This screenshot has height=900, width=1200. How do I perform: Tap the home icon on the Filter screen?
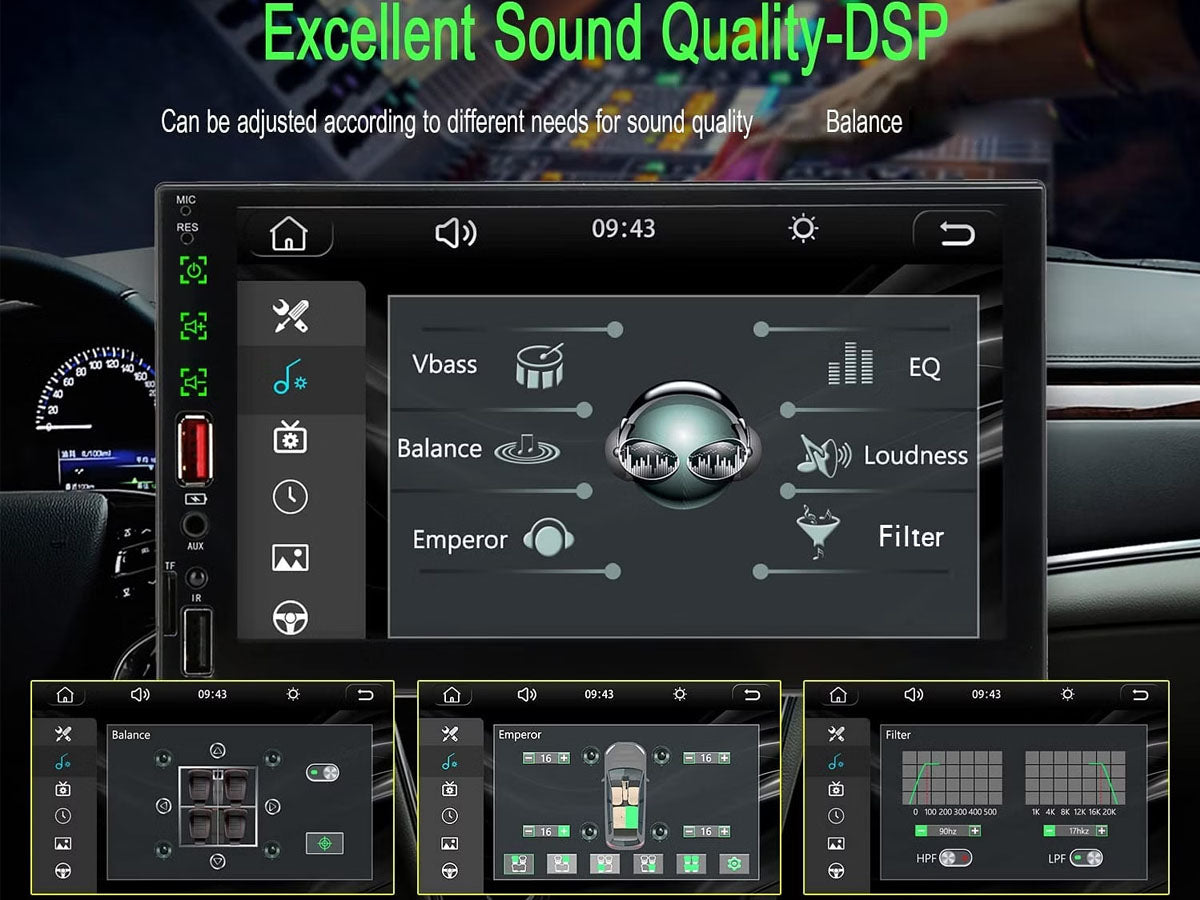[838, 695]
